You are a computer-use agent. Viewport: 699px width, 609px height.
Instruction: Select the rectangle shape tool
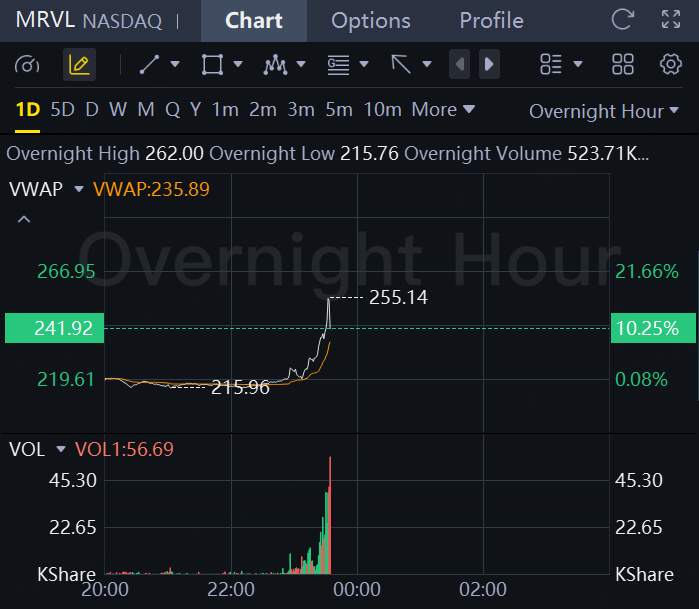212,64
